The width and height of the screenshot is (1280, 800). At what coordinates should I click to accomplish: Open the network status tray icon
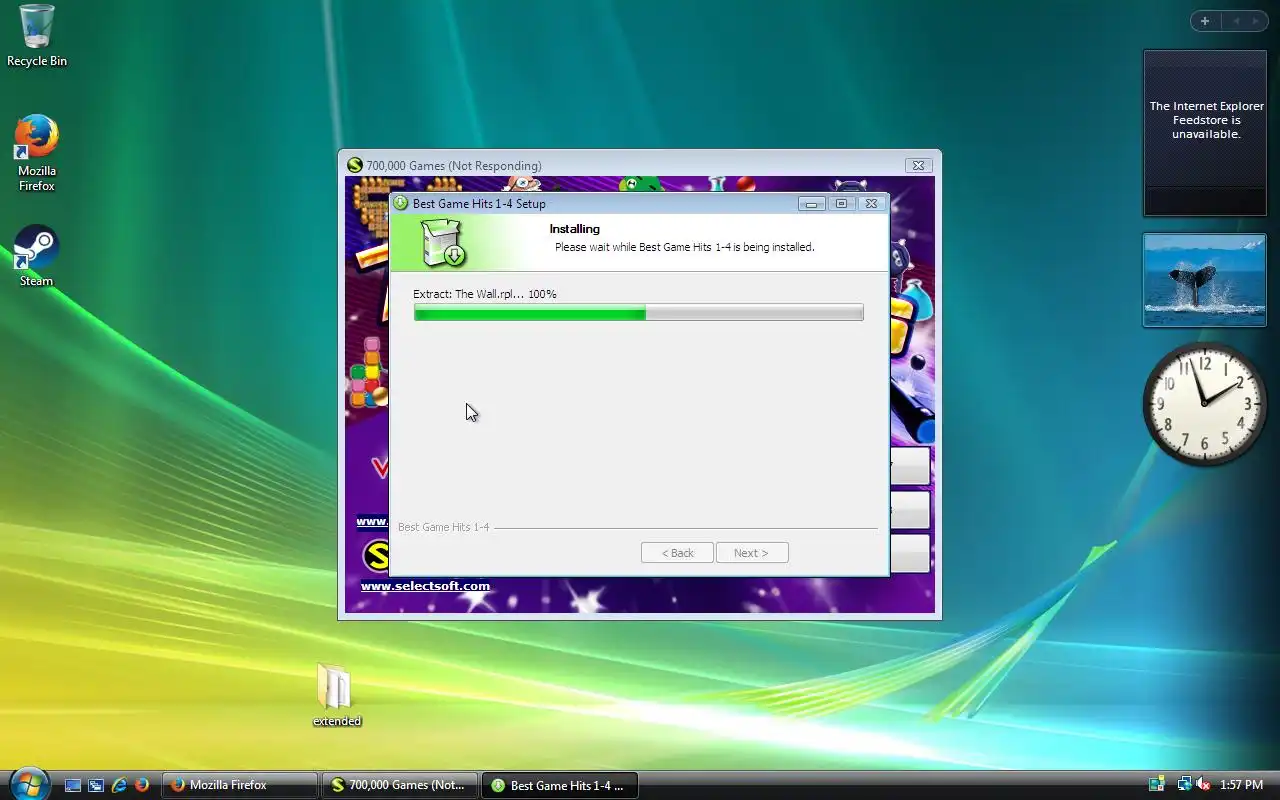click(1184, 785)
